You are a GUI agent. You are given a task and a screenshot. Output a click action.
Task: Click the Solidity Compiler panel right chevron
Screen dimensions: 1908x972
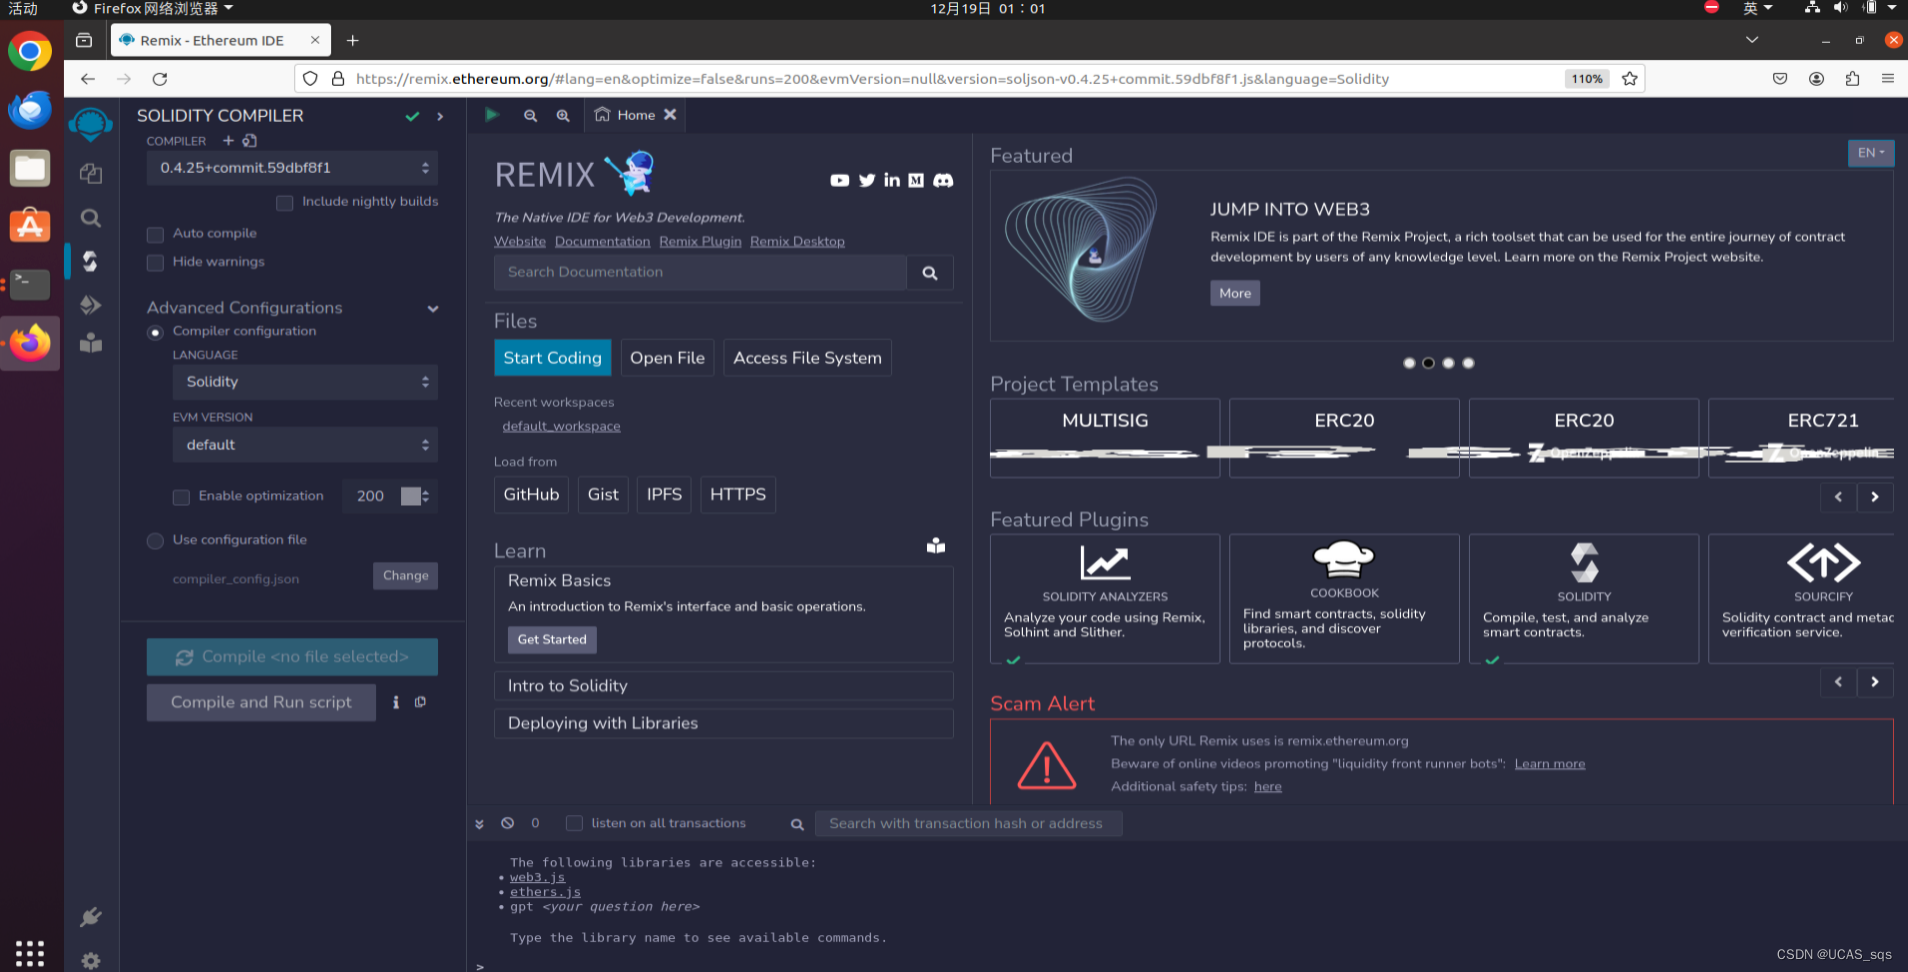(440, 117)
